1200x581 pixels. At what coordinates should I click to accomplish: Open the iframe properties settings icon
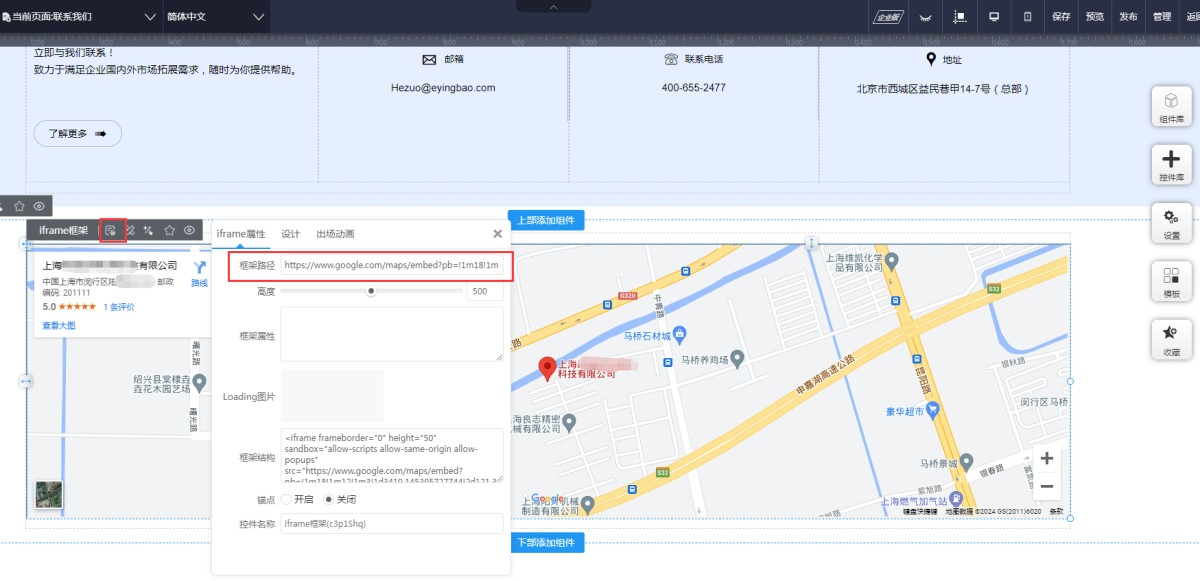click(x=111, y=231)
